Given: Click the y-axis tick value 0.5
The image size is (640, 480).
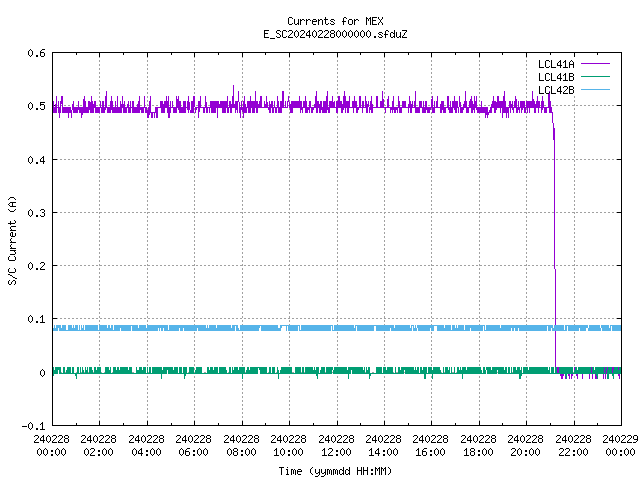Looking at the screenshot, I should click(x=36, y=106).
